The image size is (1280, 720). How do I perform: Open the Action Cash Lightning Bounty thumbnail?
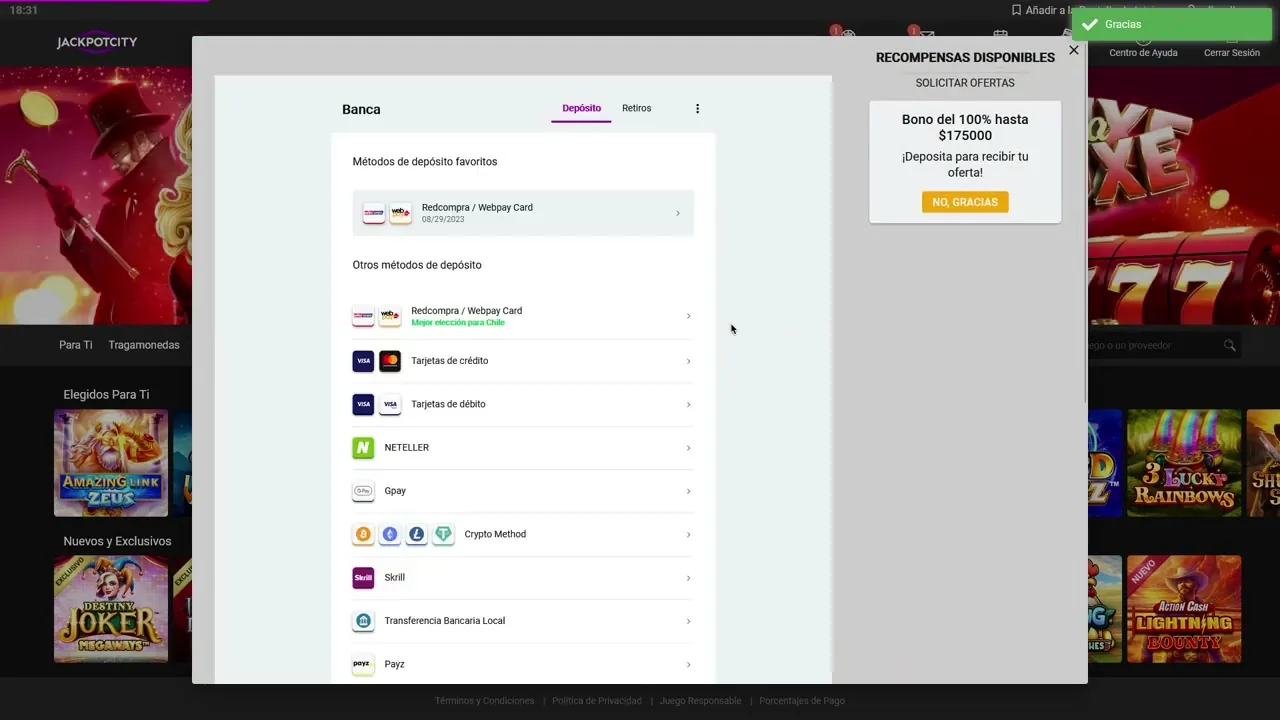(x=1184, y=609)
